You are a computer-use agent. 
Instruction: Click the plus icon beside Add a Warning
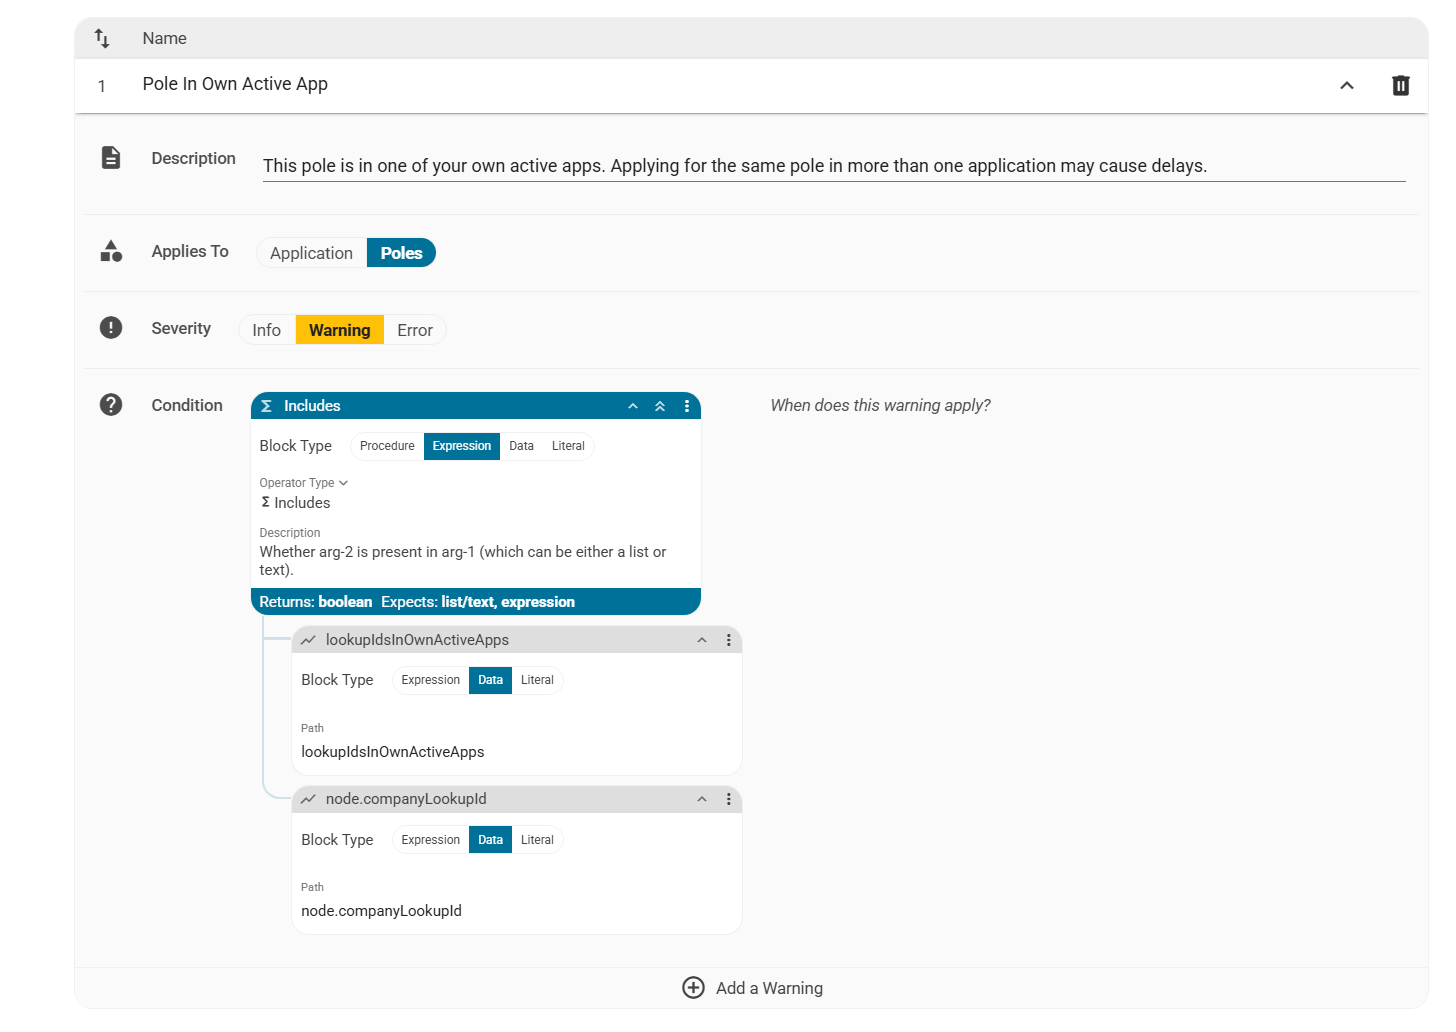coord(693,988)
